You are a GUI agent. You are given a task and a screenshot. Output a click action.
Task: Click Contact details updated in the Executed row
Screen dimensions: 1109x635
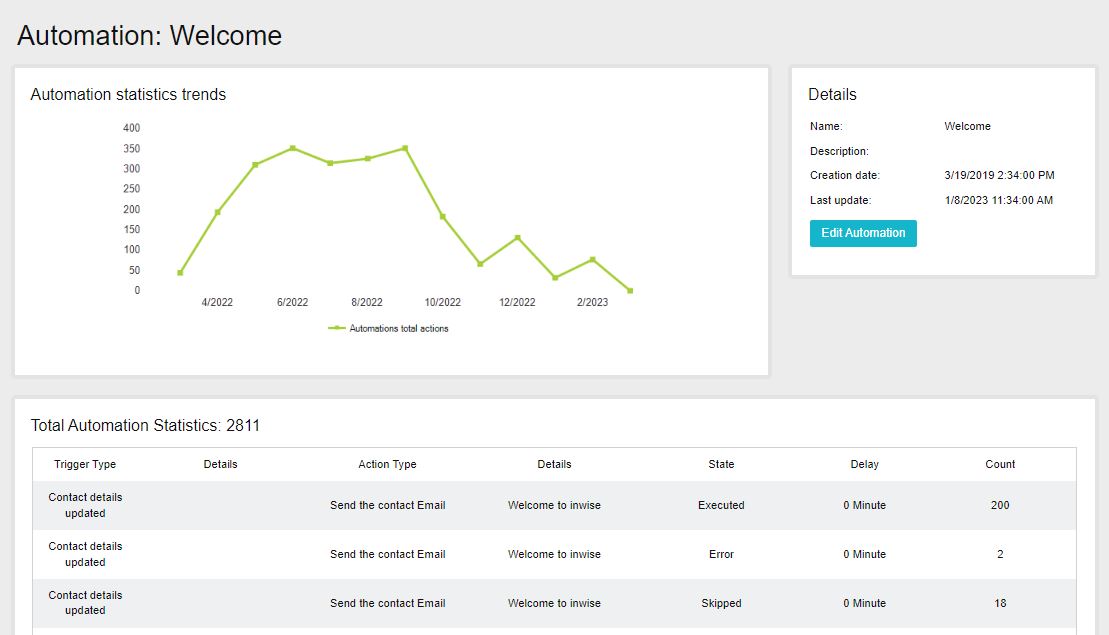click(85, 506)
